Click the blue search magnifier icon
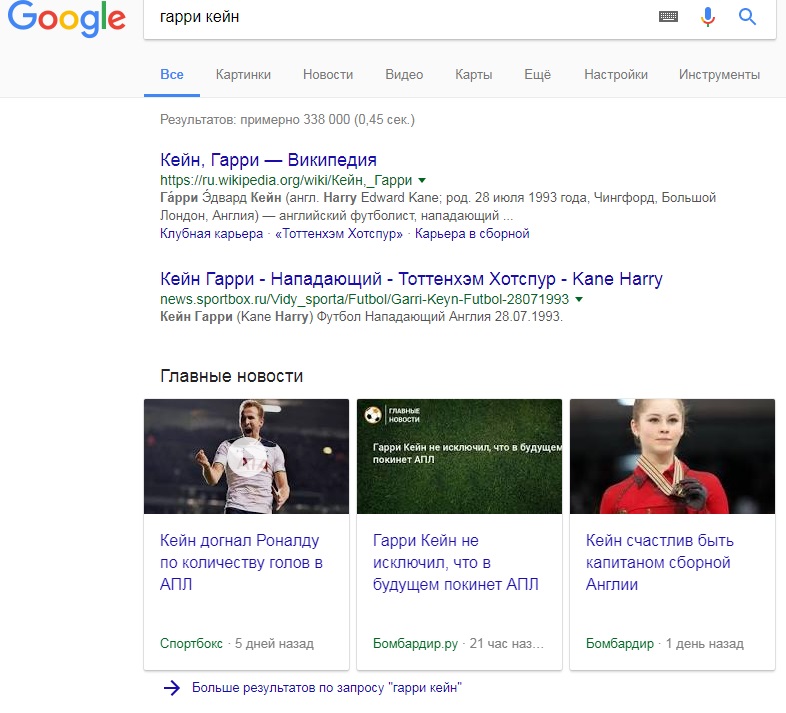The width and height of the screenshot is (786, 713). coord(747,17)
